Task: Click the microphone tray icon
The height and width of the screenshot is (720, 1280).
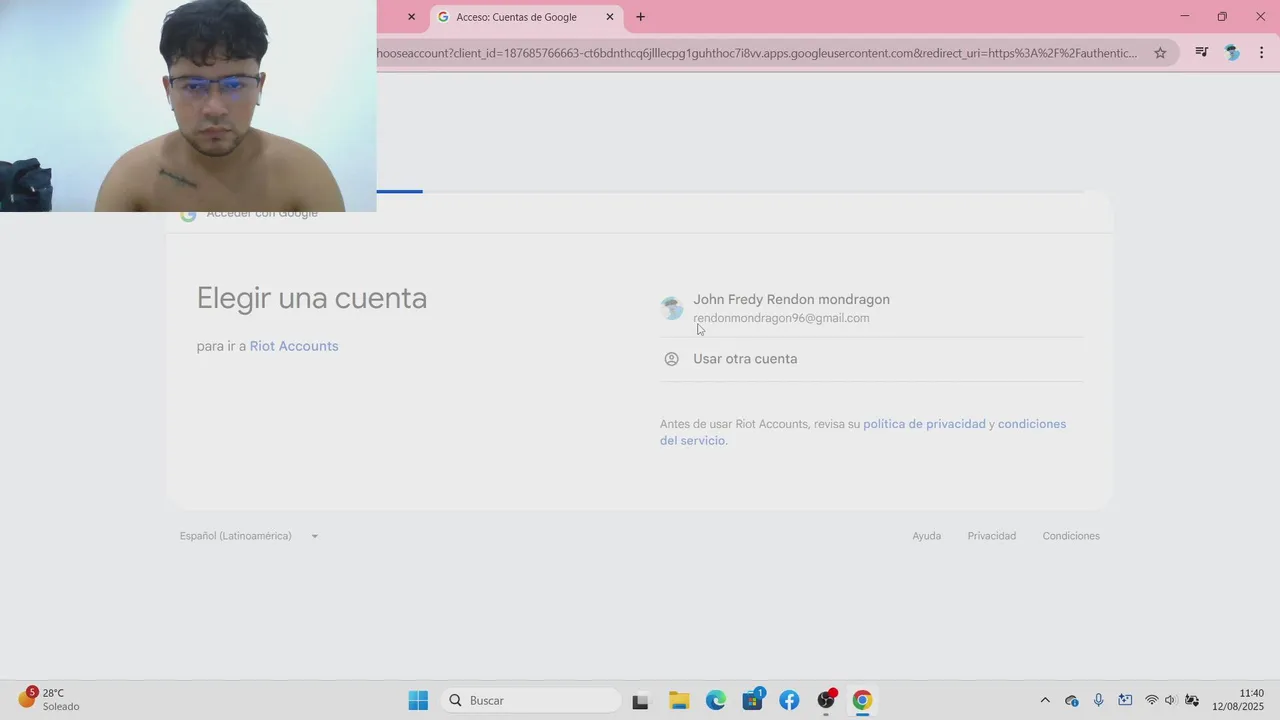Action: [x=1098, y=700]
